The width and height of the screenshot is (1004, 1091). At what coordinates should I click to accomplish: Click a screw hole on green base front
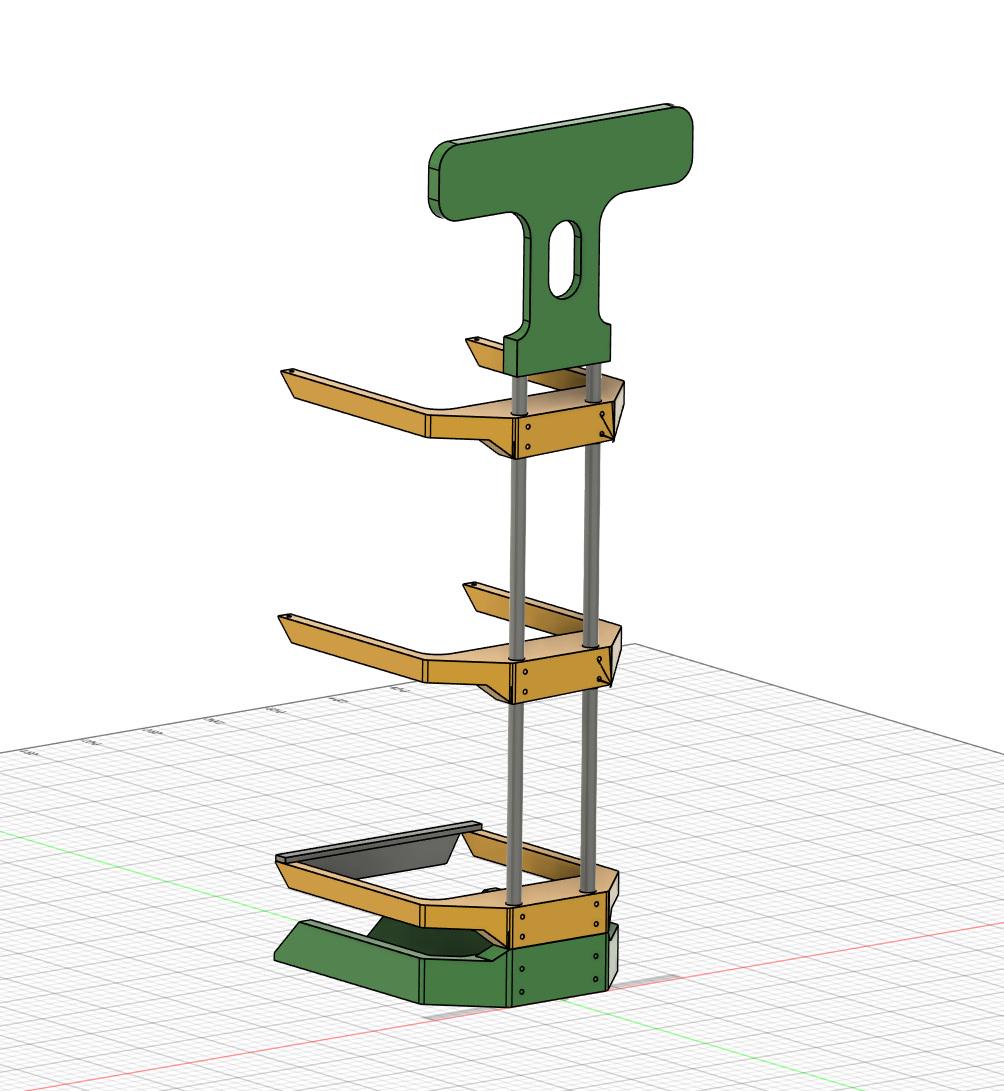click(x=523, y=969)
